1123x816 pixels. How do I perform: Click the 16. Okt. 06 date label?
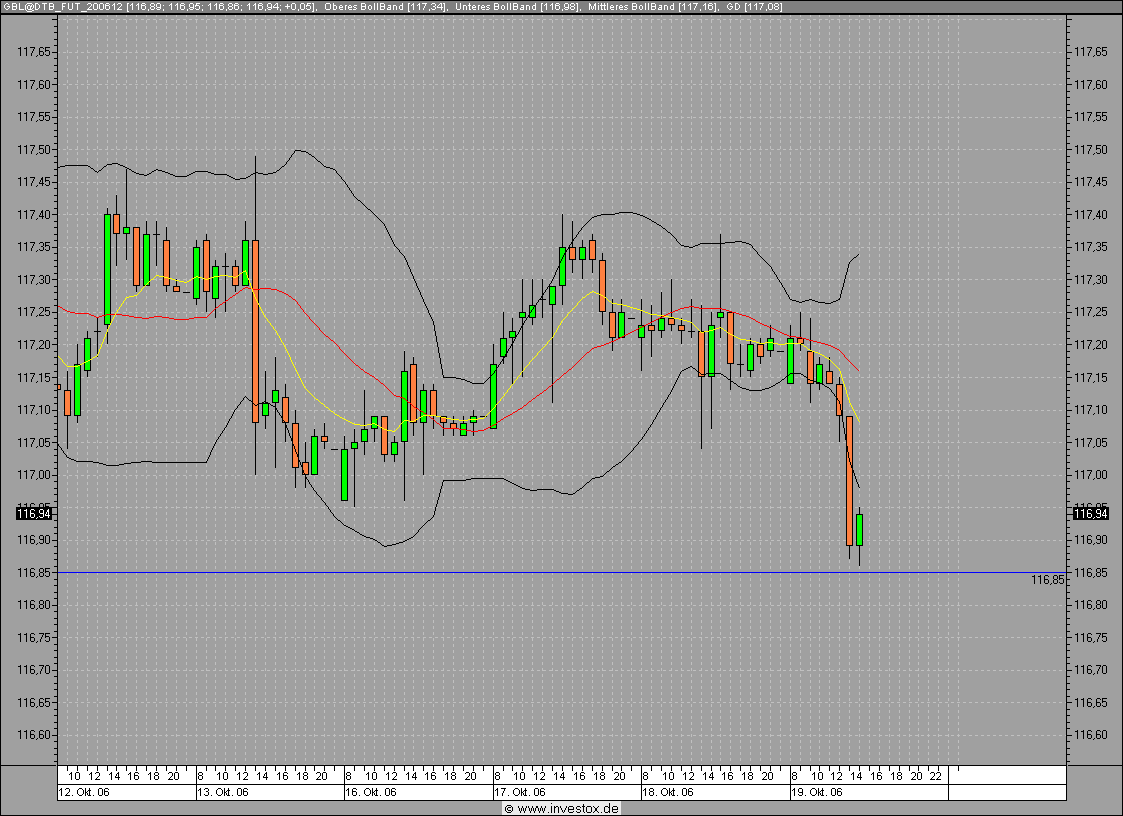tap(371, 792)
